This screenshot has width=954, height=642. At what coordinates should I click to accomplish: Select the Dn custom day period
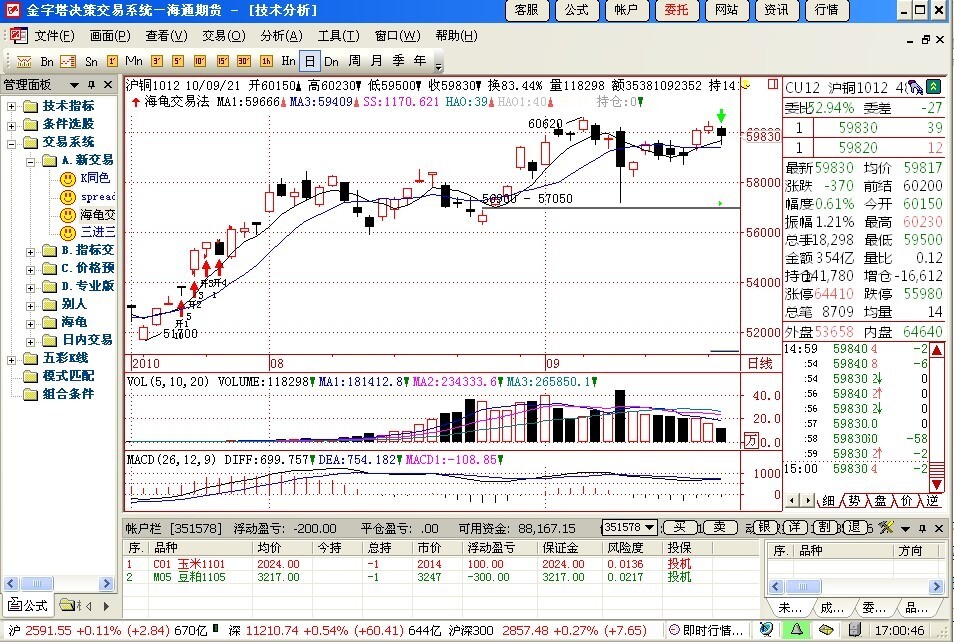tap(332, 61)
